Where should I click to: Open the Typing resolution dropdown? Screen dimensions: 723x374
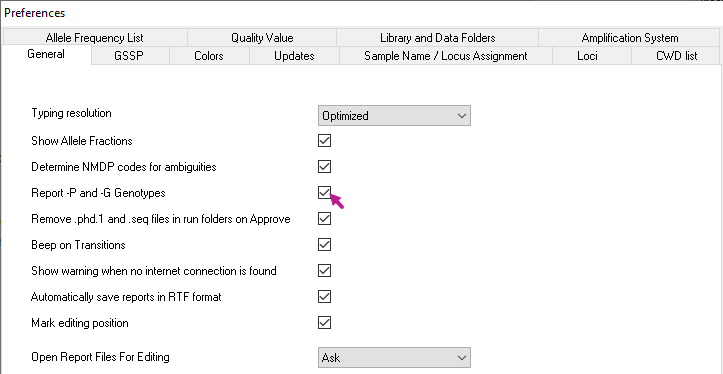click(x=394, y=116)
